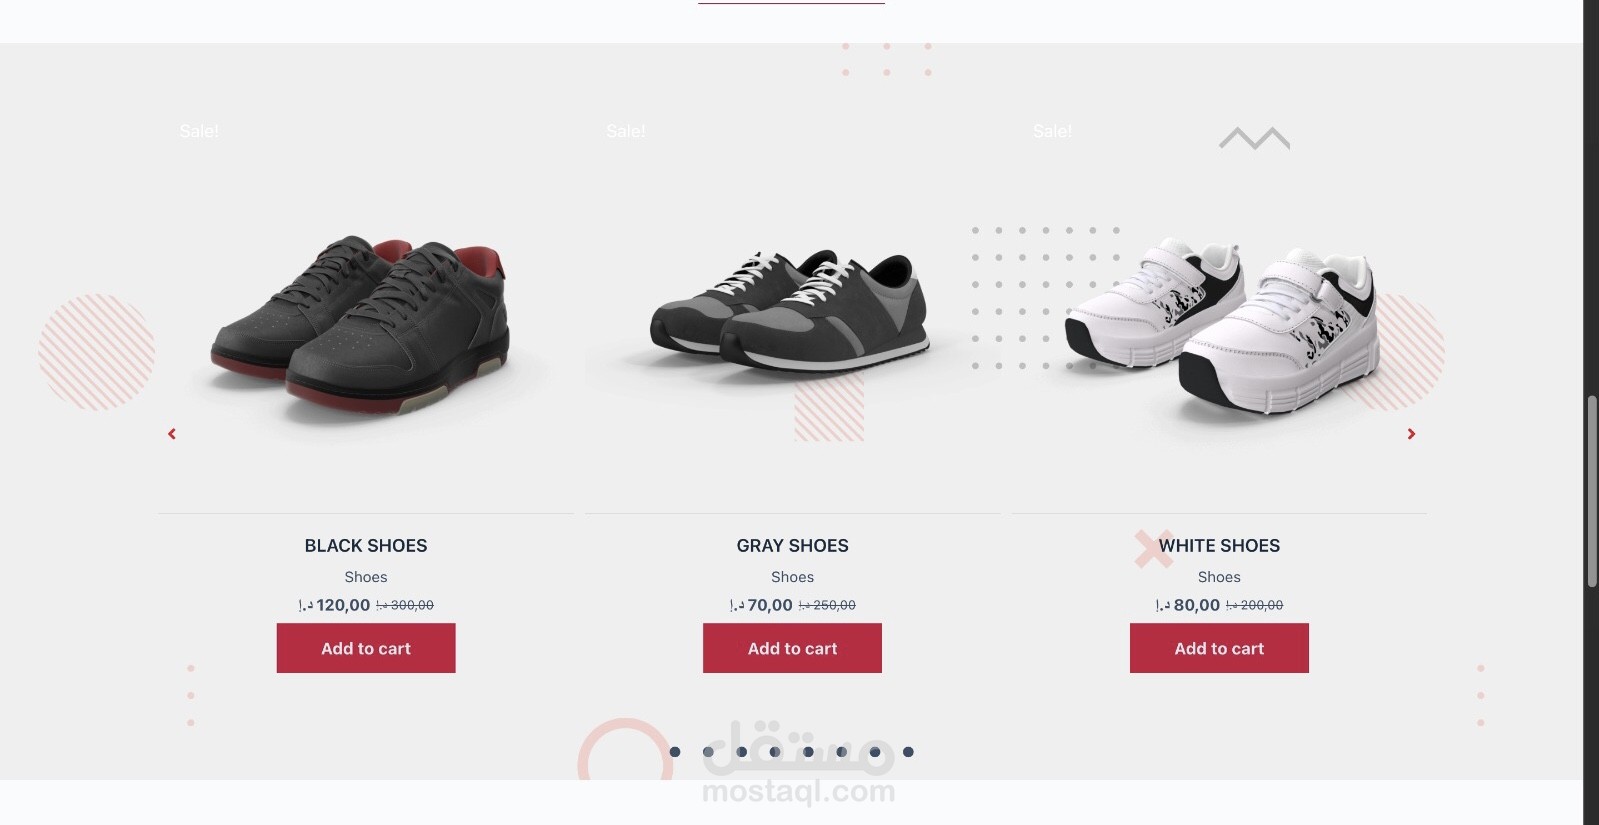Open the WHITE SHOES title link

click(1219, 546)
